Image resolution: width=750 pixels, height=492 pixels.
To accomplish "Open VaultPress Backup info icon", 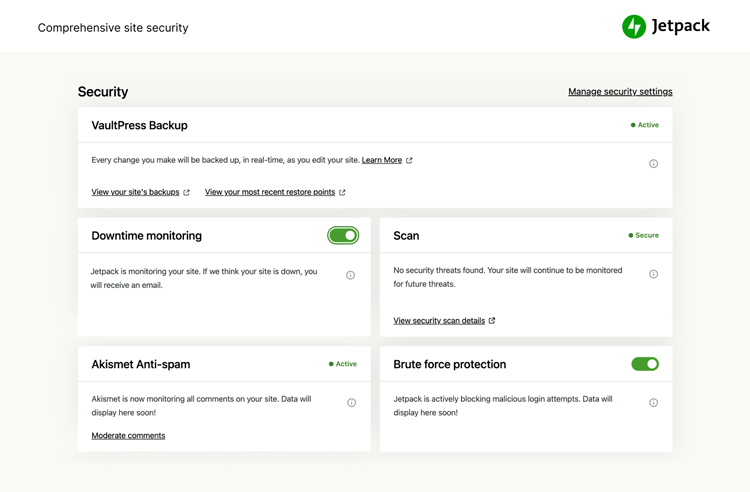I will pyautogui.click(x=653, y=164).
